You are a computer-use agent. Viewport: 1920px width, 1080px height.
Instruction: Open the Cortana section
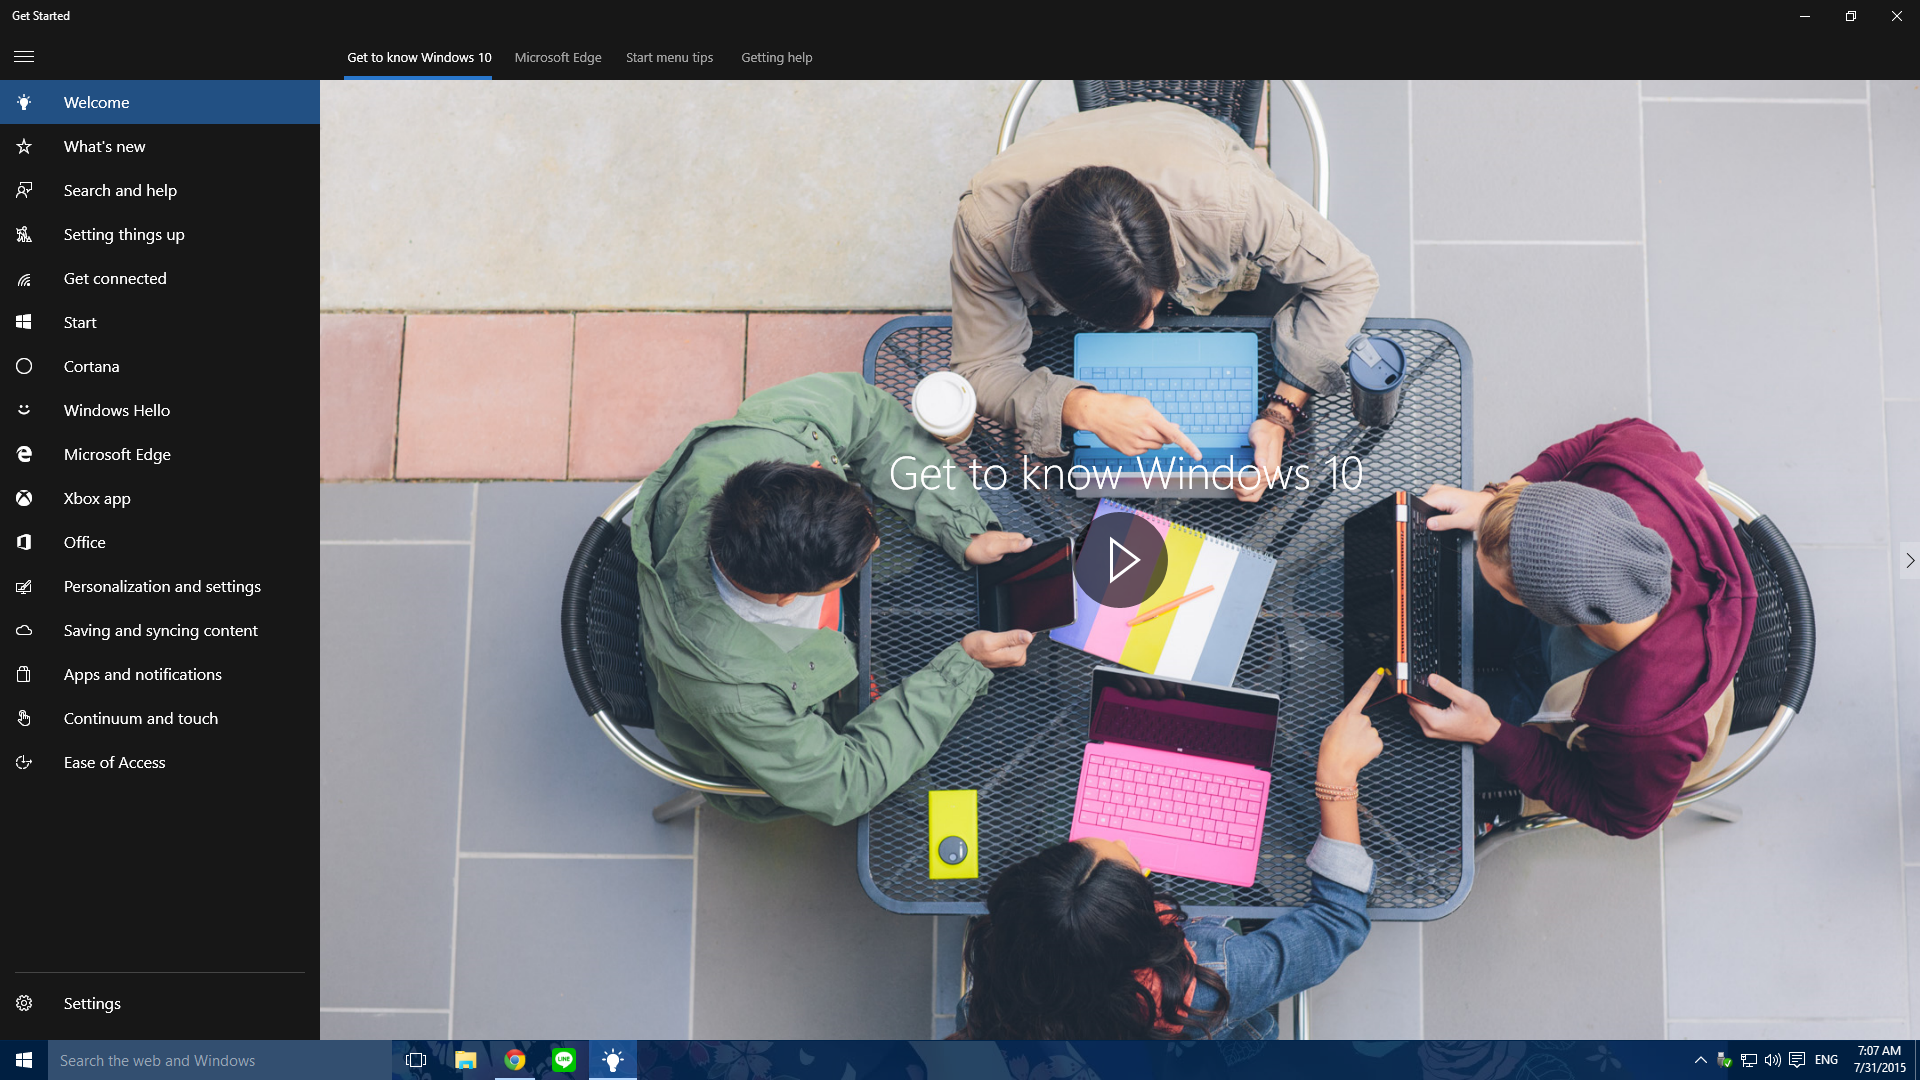(160, 366)
